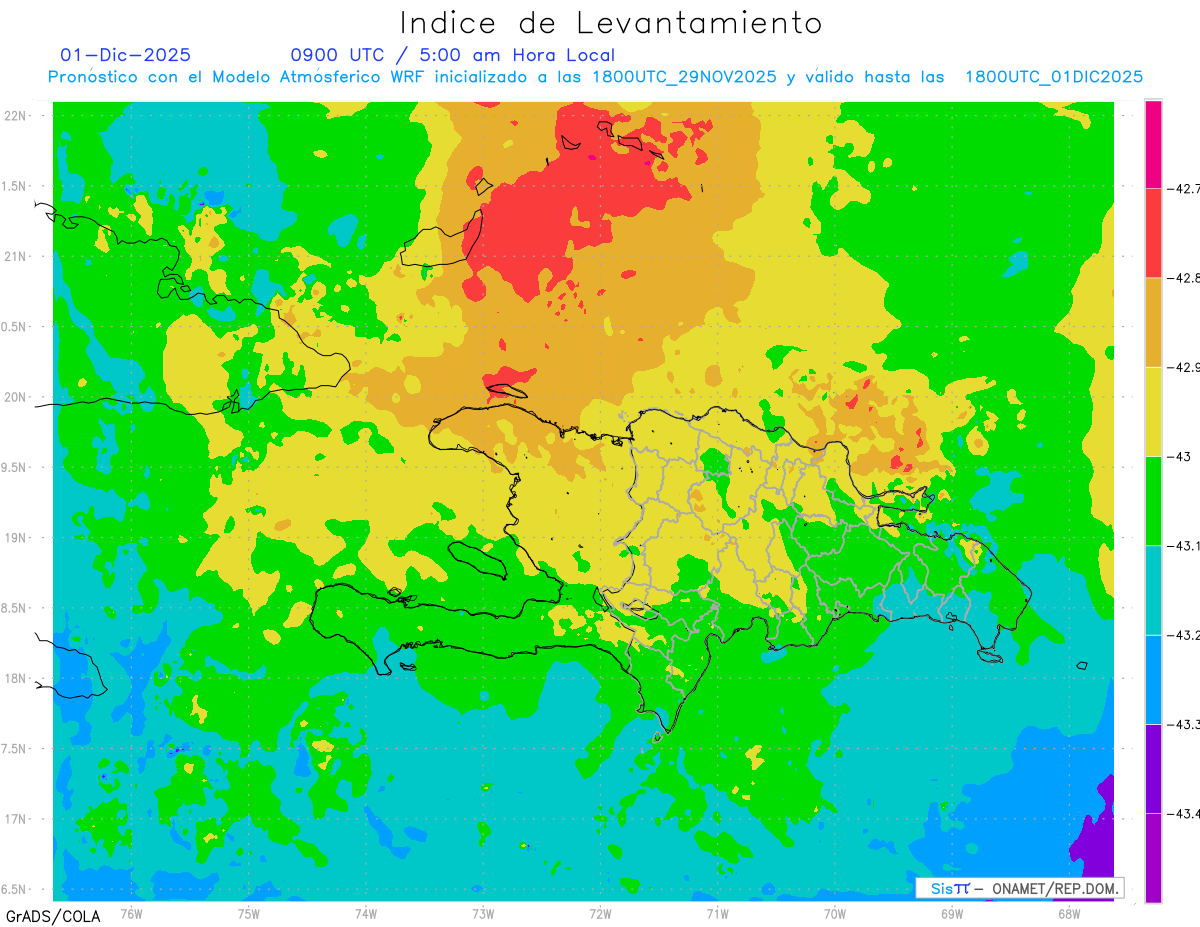Click the legend value "-43.1"
The image size is (1200, 927).
click(x=1184, y=546)
